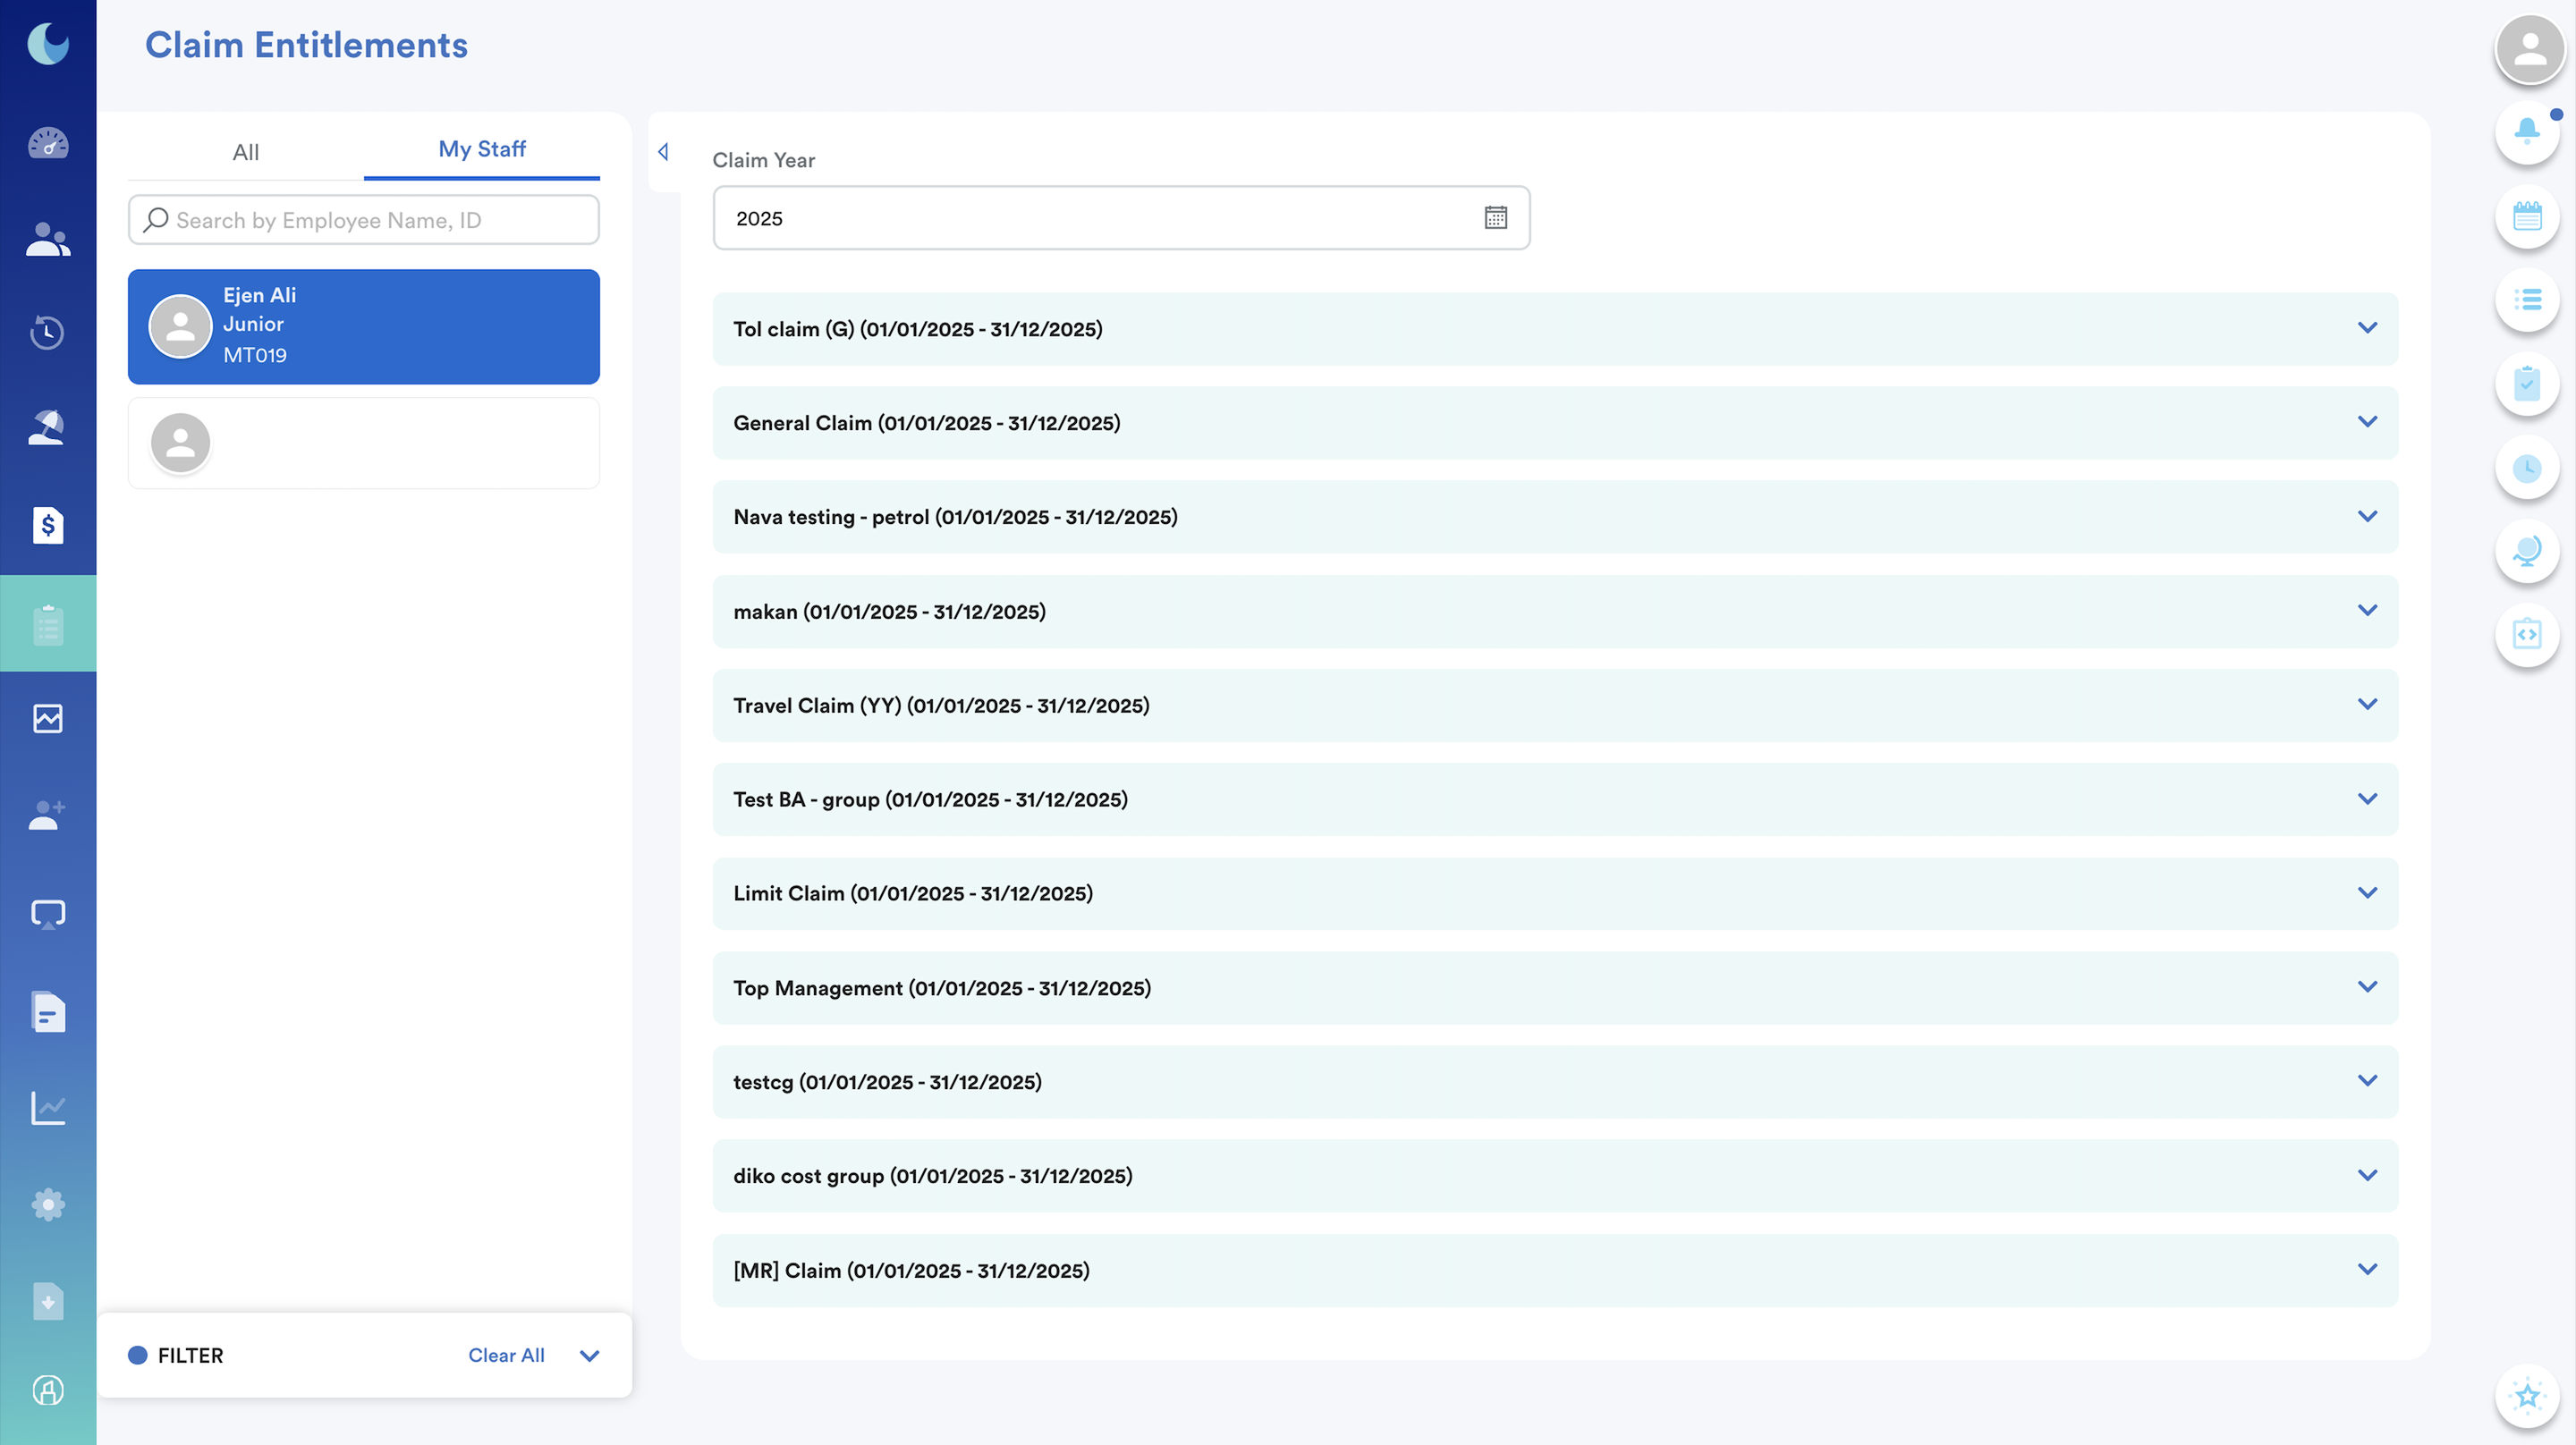Select the blank second staff card
The image size is (2576, 1445).
pyautogui.click(x=363, y=443)
